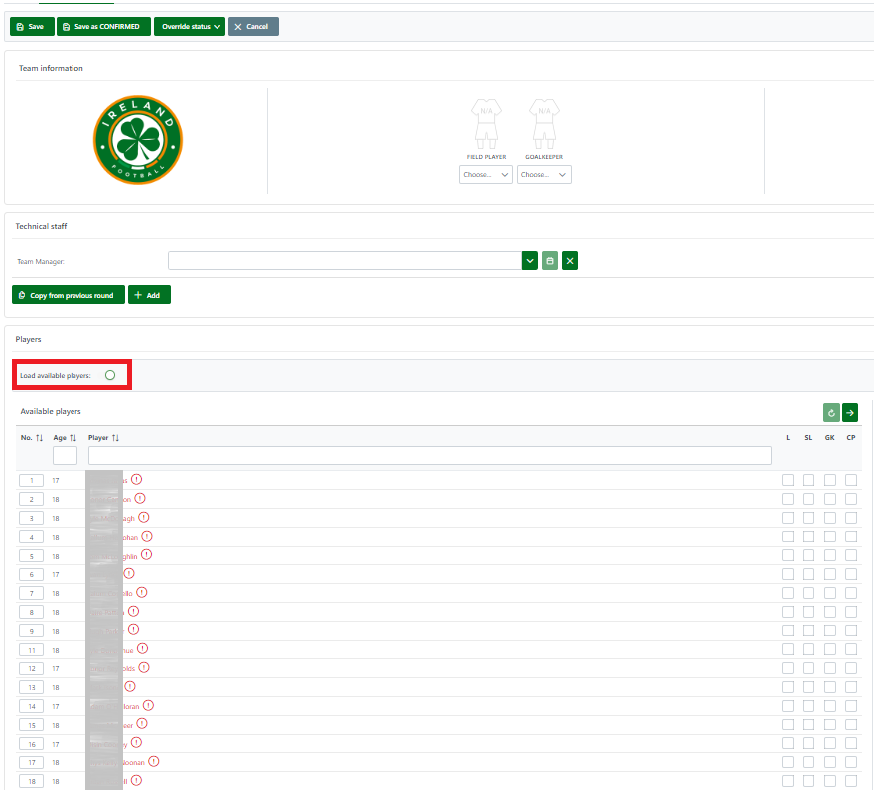Screen dimensions: 874x790
Task: Sort the table by the Player column
Action: [x=104, y=438]
